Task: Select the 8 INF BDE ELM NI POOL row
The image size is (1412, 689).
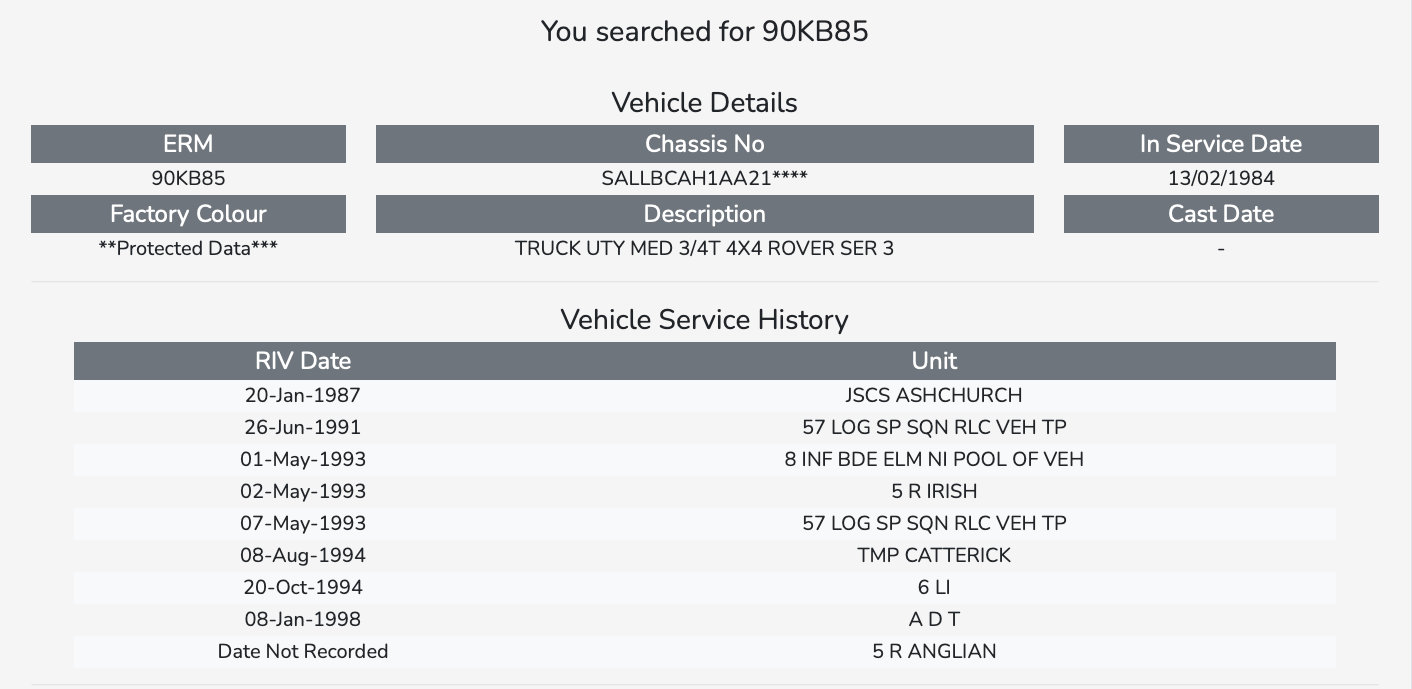Action: pos(705,459)
